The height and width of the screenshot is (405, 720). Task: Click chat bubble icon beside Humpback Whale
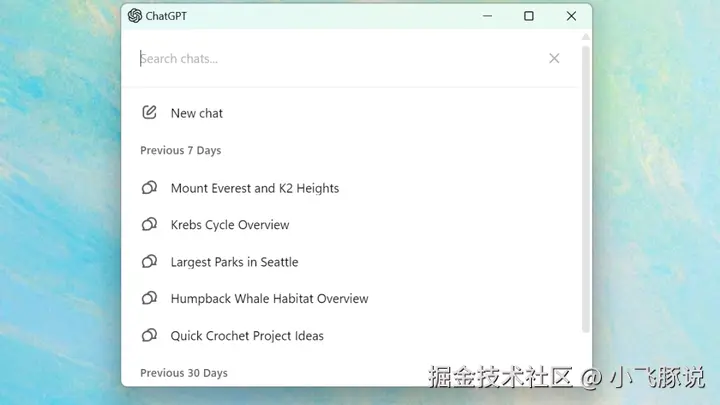[149, 298]
